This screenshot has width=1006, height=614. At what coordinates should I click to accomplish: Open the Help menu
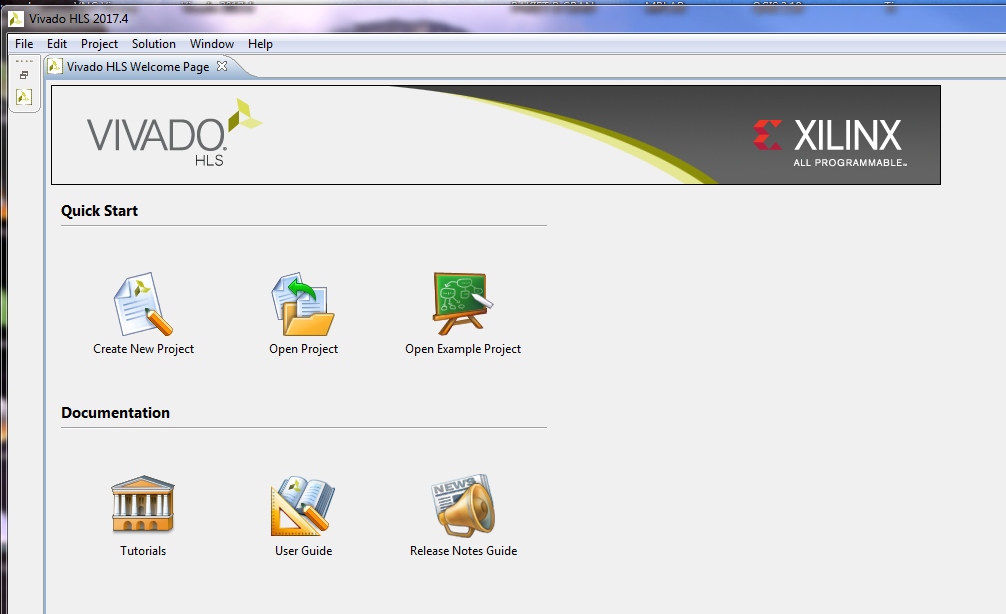(x=260, y=44)
